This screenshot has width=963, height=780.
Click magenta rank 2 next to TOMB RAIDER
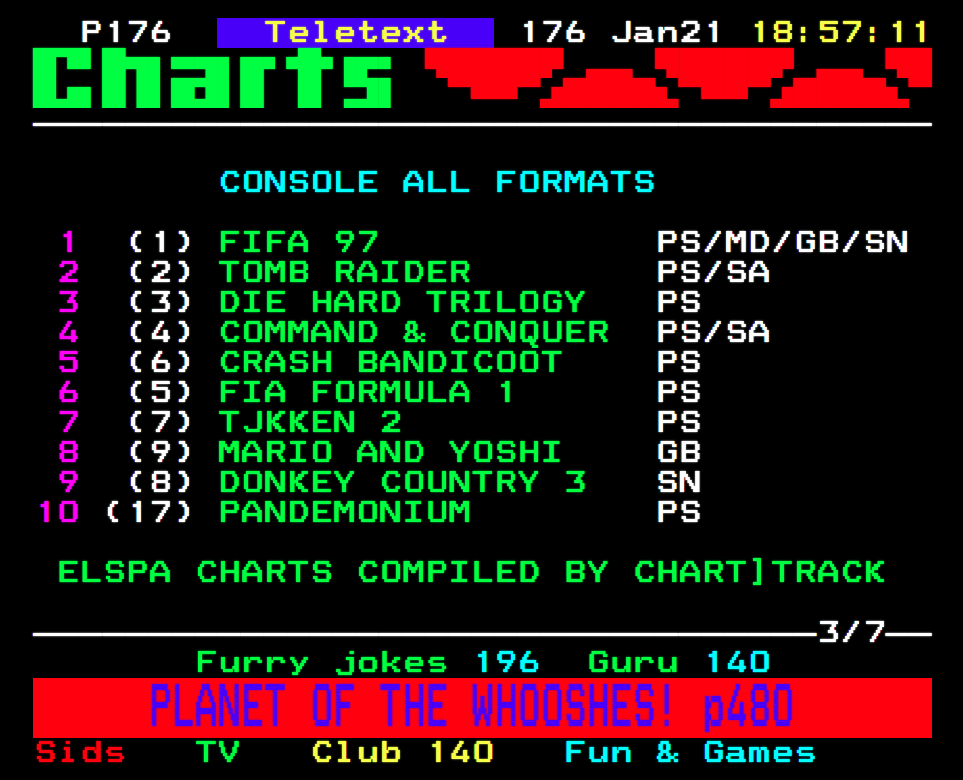click(69, 272)
